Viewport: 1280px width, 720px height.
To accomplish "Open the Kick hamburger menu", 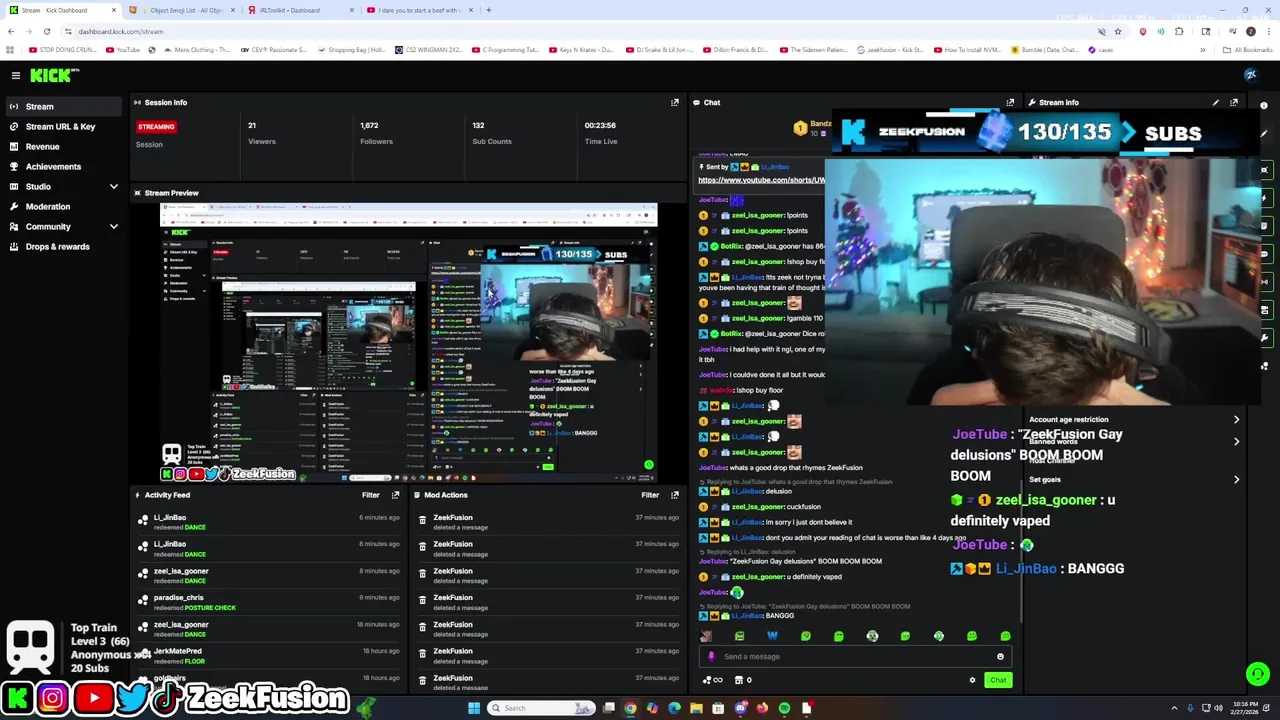I will point(16,75).
